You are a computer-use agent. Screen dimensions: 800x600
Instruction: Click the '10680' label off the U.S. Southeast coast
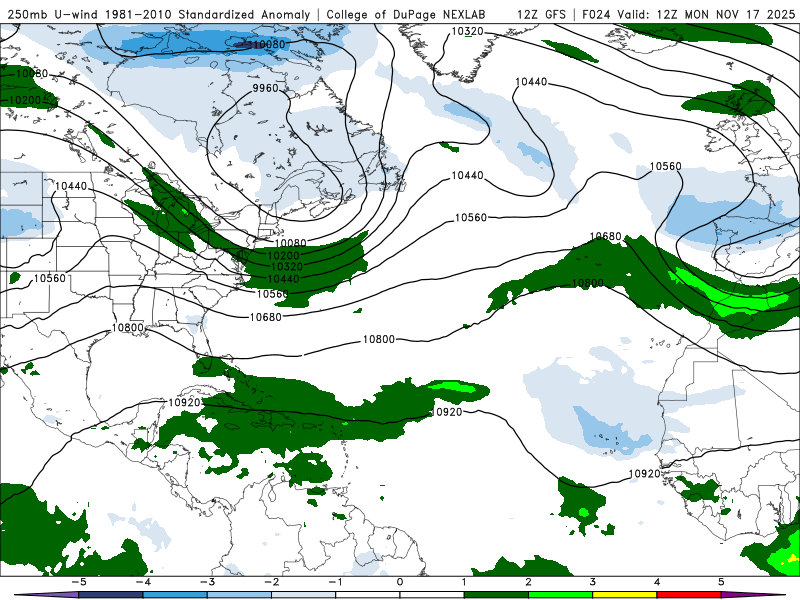click(265, 317)
